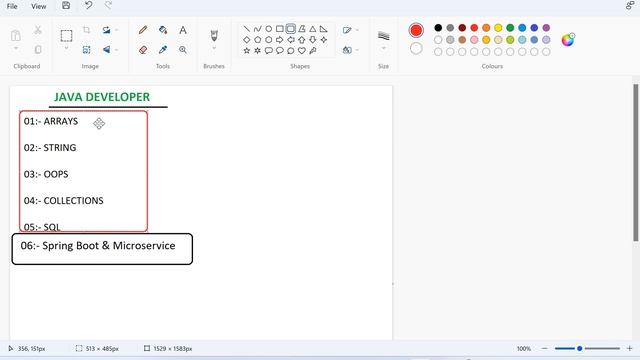Pick the yellow colour swatch
This screenshot has height=360, width=640.
pyautogui.click(x=498, y=28)
